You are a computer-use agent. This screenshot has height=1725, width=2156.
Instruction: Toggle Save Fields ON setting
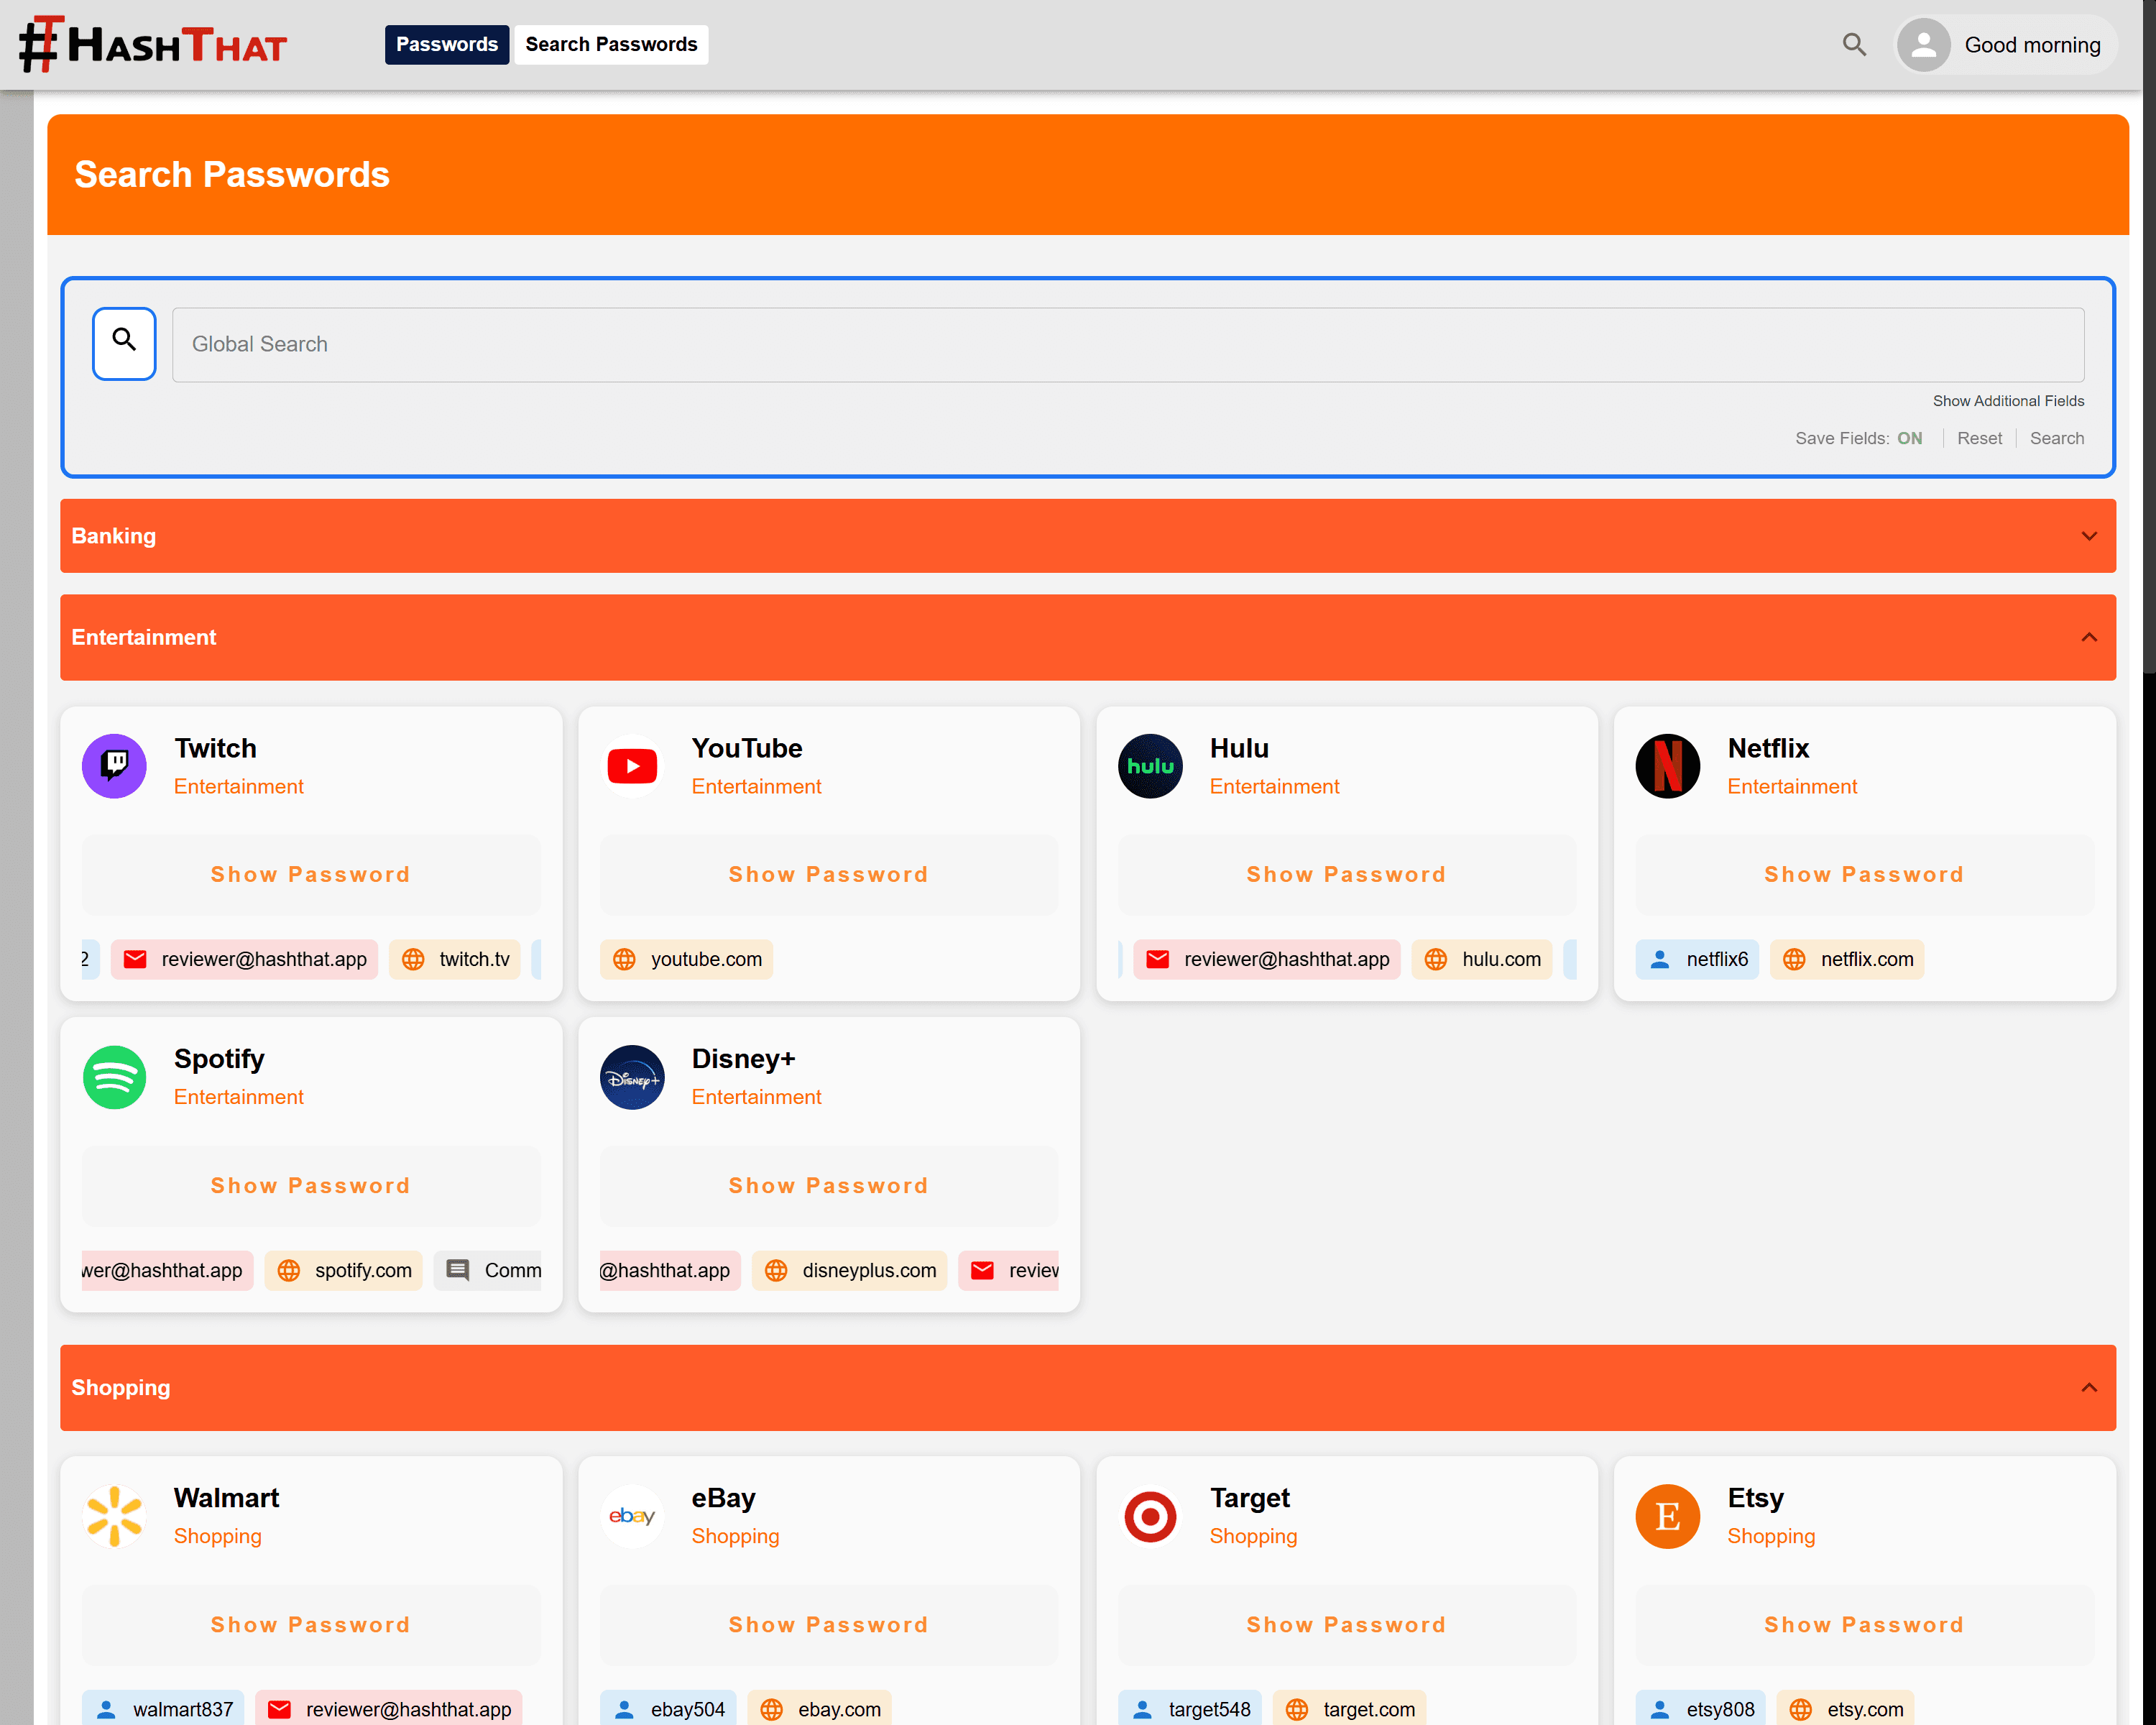tap(1909, 438)
